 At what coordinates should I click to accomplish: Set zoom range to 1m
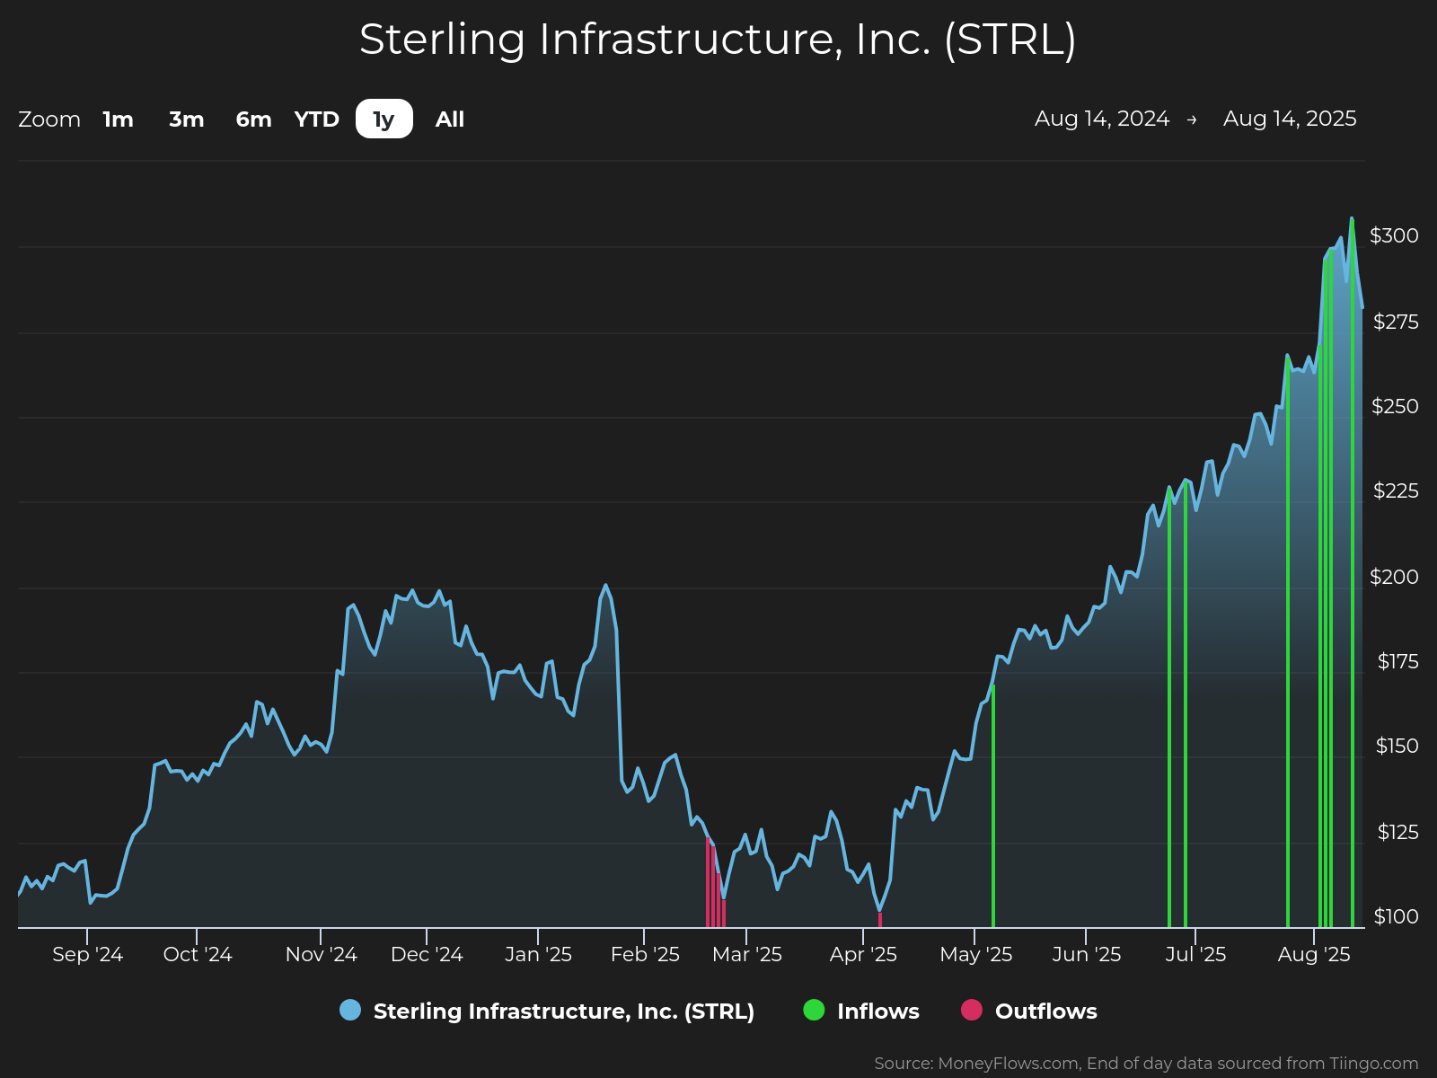pos(118,119)
